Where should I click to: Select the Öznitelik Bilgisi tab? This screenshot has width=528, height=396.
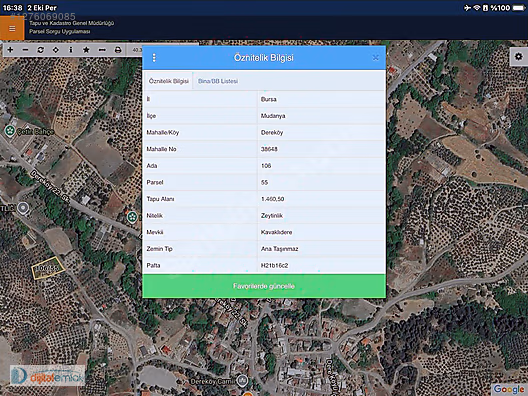(168, 81)
